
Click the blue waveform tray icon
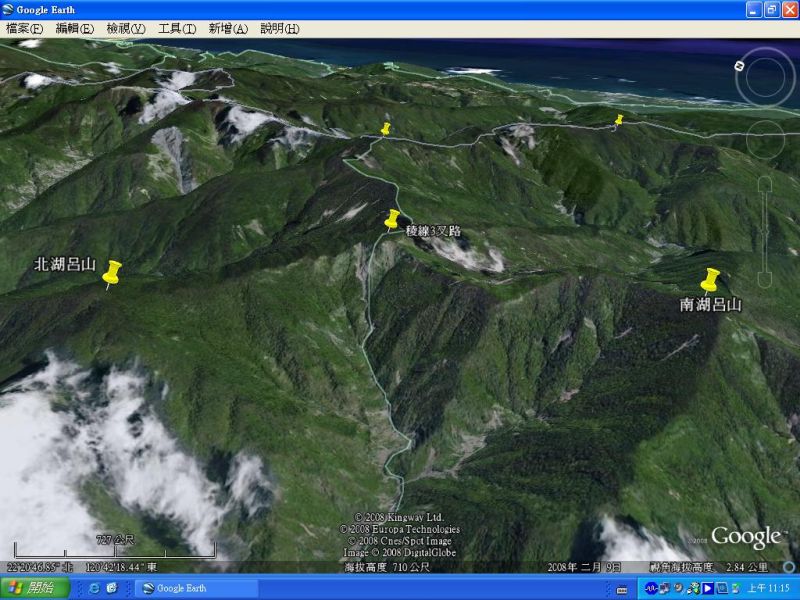point(651,588)
